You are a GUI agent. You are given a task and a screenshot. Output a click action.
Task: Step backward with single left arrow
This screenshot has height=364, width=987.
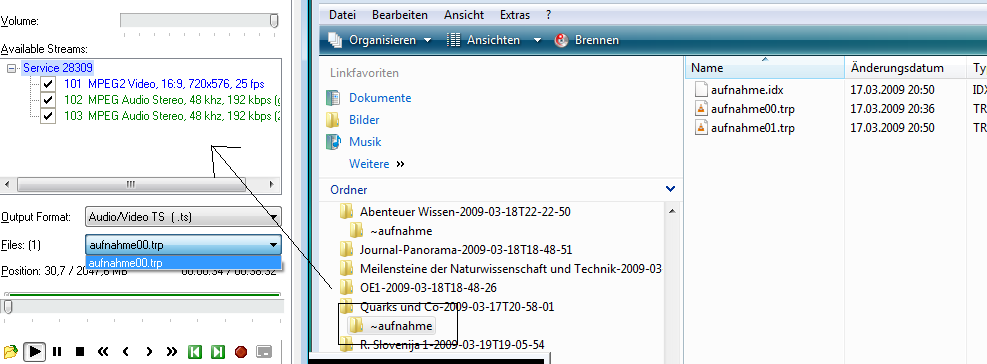pyautogui.click(x=125, y=352)
